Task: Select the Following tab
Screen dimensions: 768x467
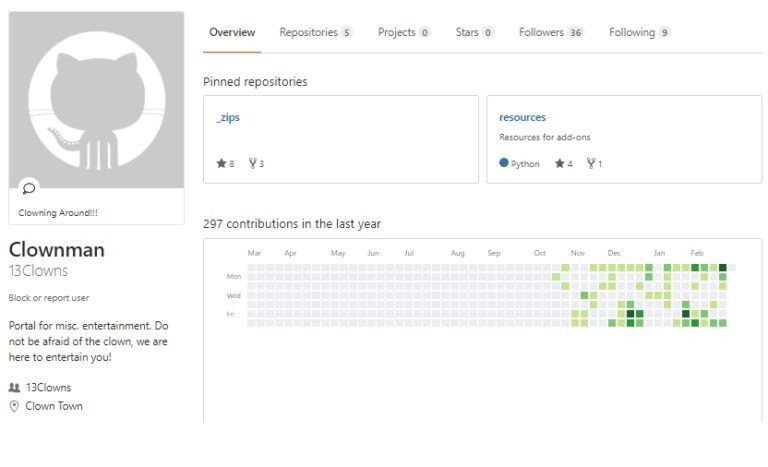Action: [639, 33]
